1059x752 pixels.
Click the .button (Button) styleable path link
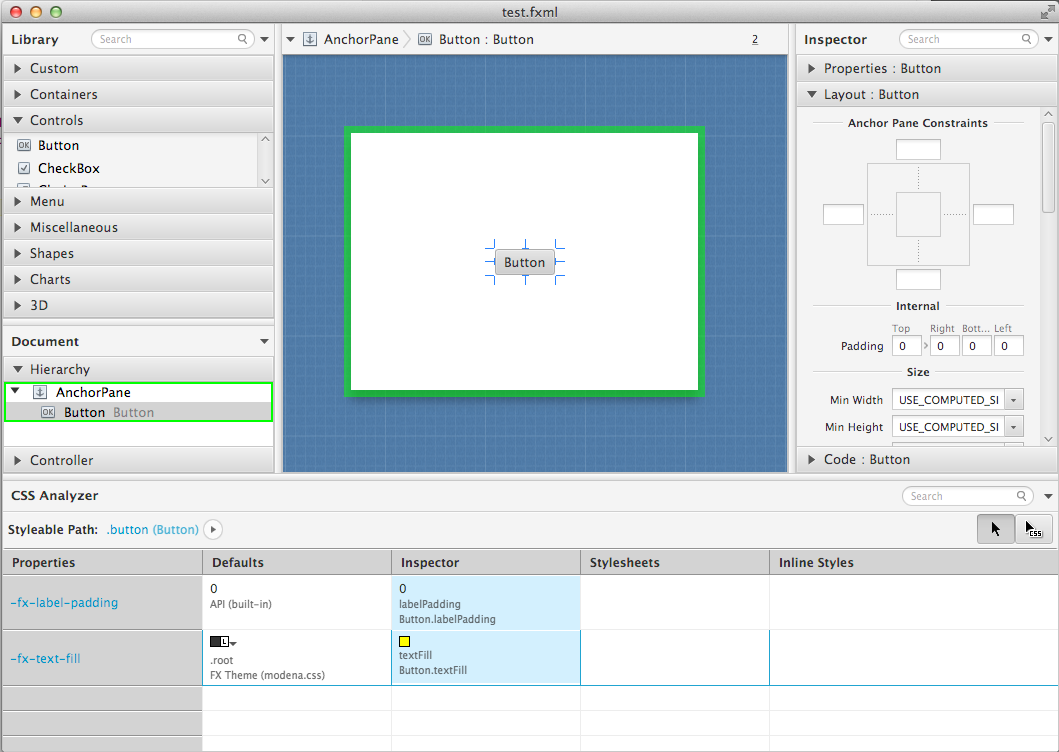(152, 530)
